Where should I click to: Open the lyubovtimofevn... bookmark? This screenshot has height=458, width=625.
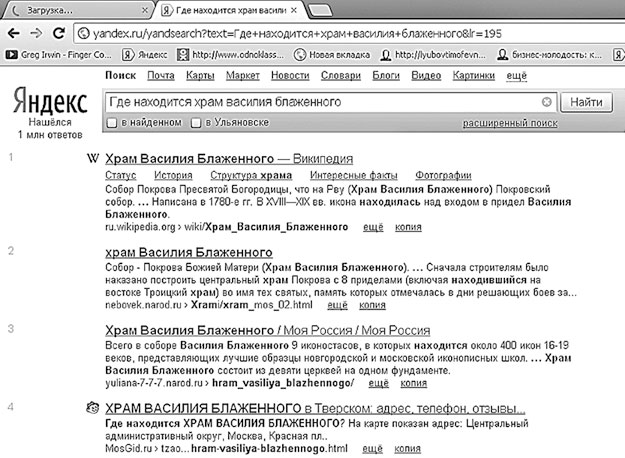(x=433, y=55)
